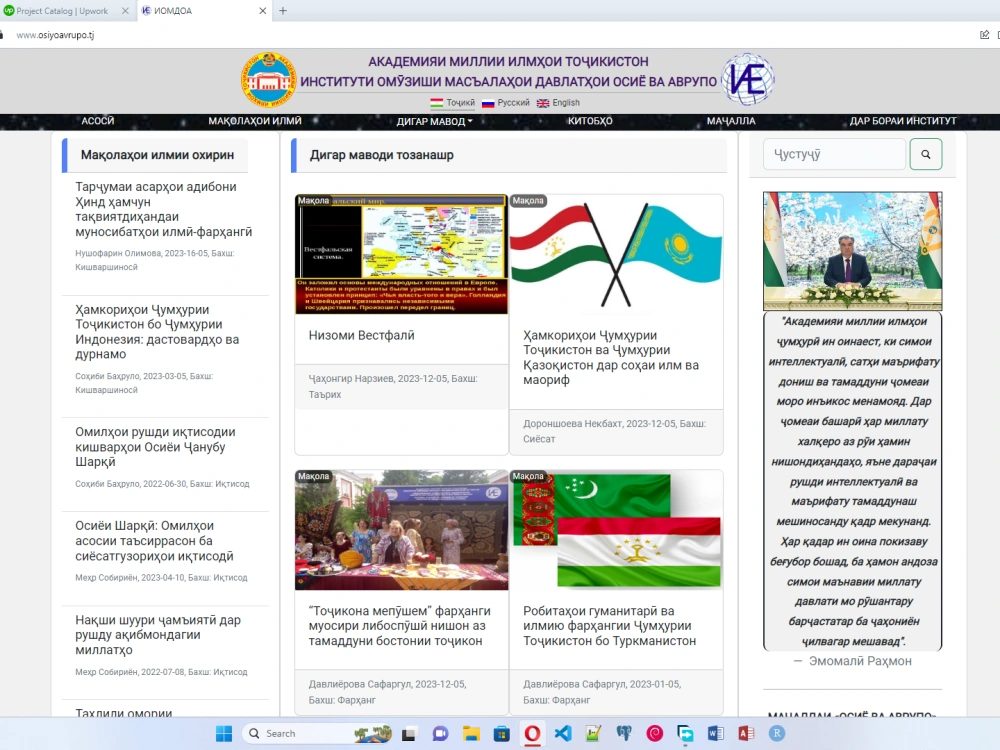Viewport: 1000px width, 750px height.
Task: Open the Notepad++ taskbar icon
Action: pos(593,733)
